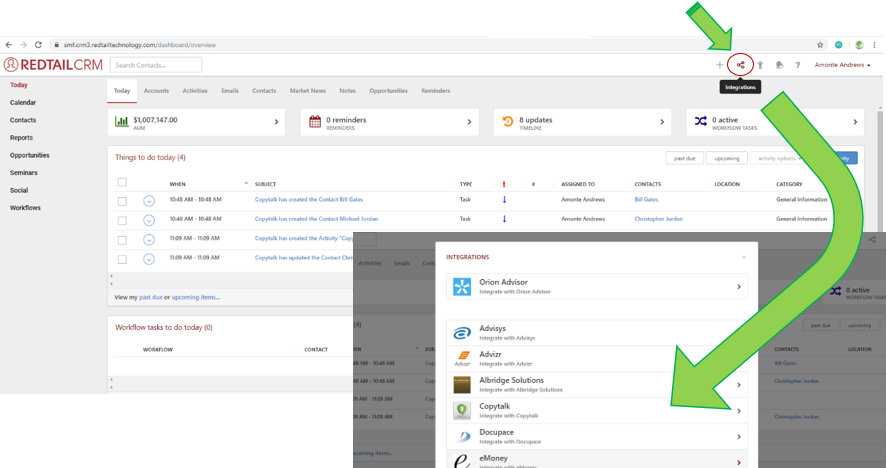Click the Docupace logo icon
The height and width of the screenshot is (468, 887).
click(x=463, y=436)
